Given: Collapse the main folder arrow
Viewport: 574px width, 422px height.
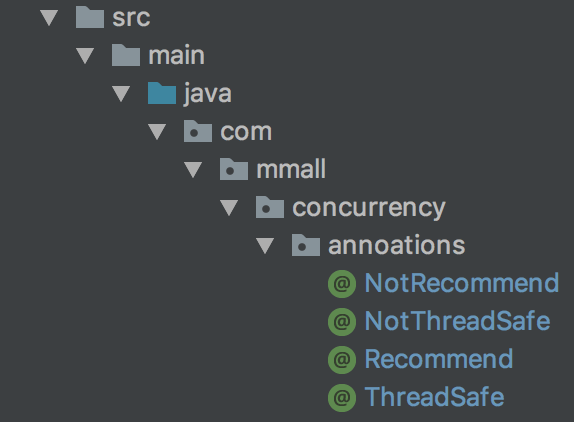Looking at the screenshot, I should click(85, 56).
